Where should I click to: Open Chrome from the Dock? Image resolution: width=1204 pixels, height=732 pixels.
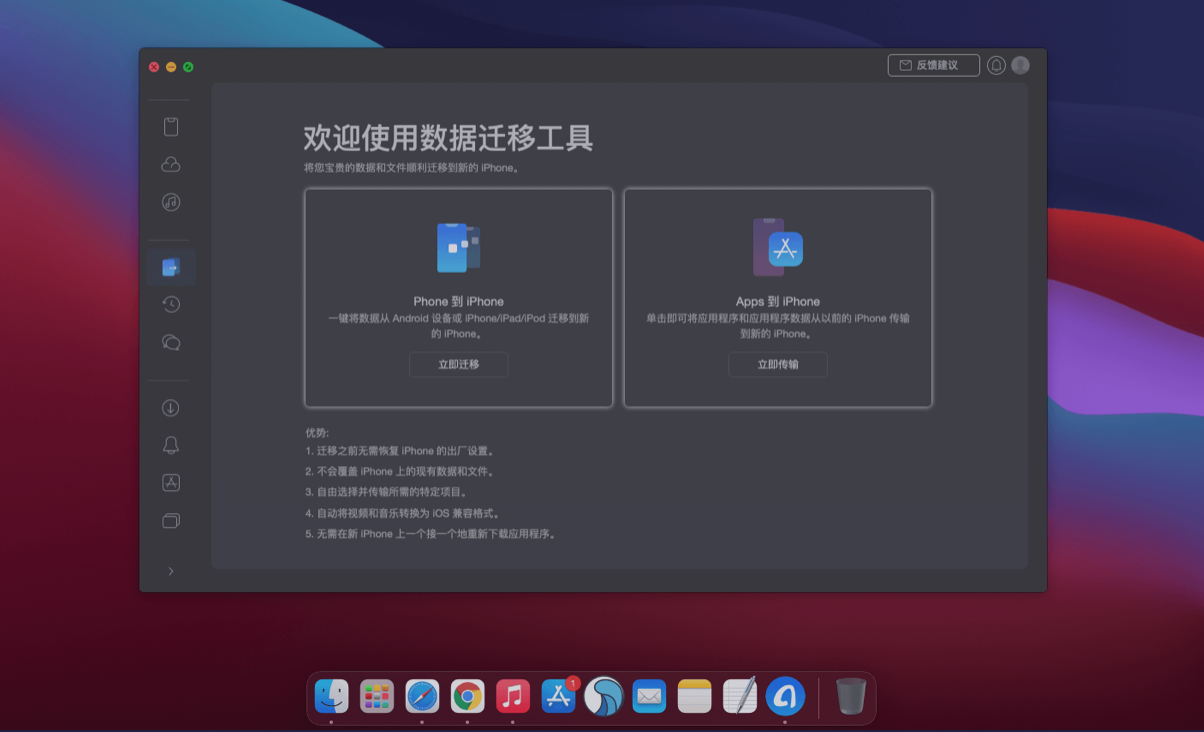click(x=467, y=696)
